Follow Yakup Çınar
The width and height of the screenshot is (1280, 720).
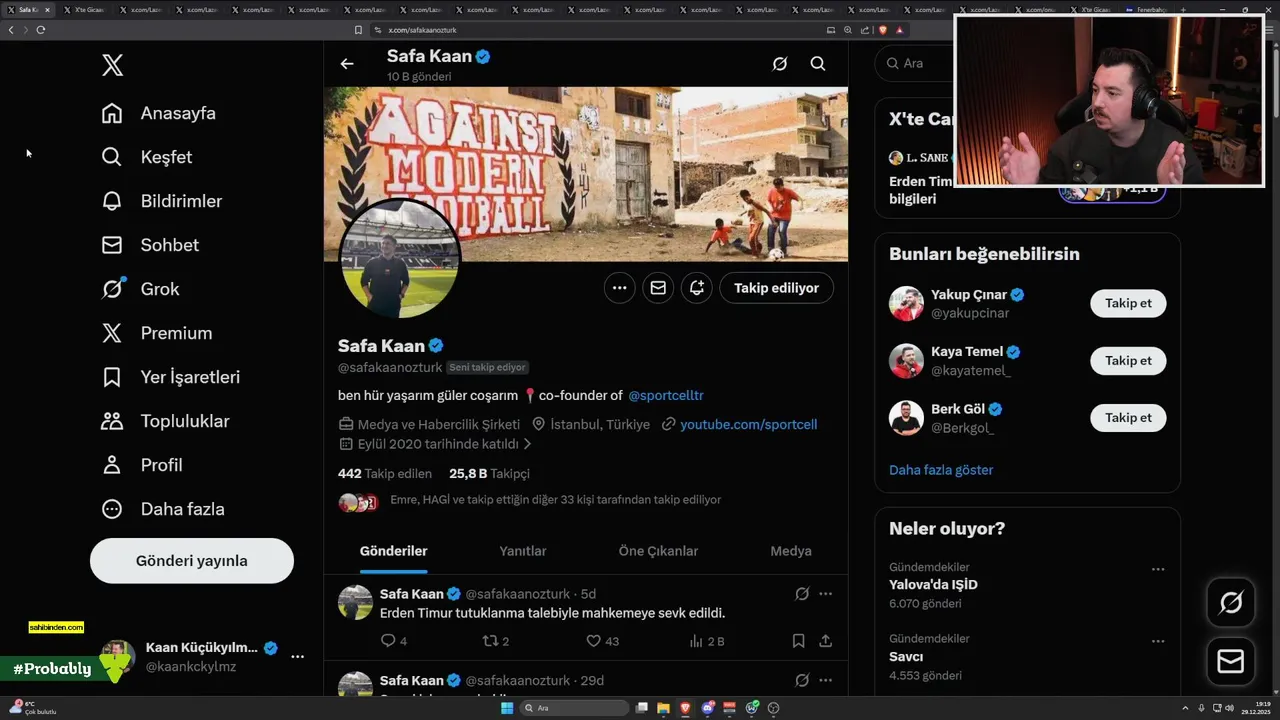[x=1128, y=303]
